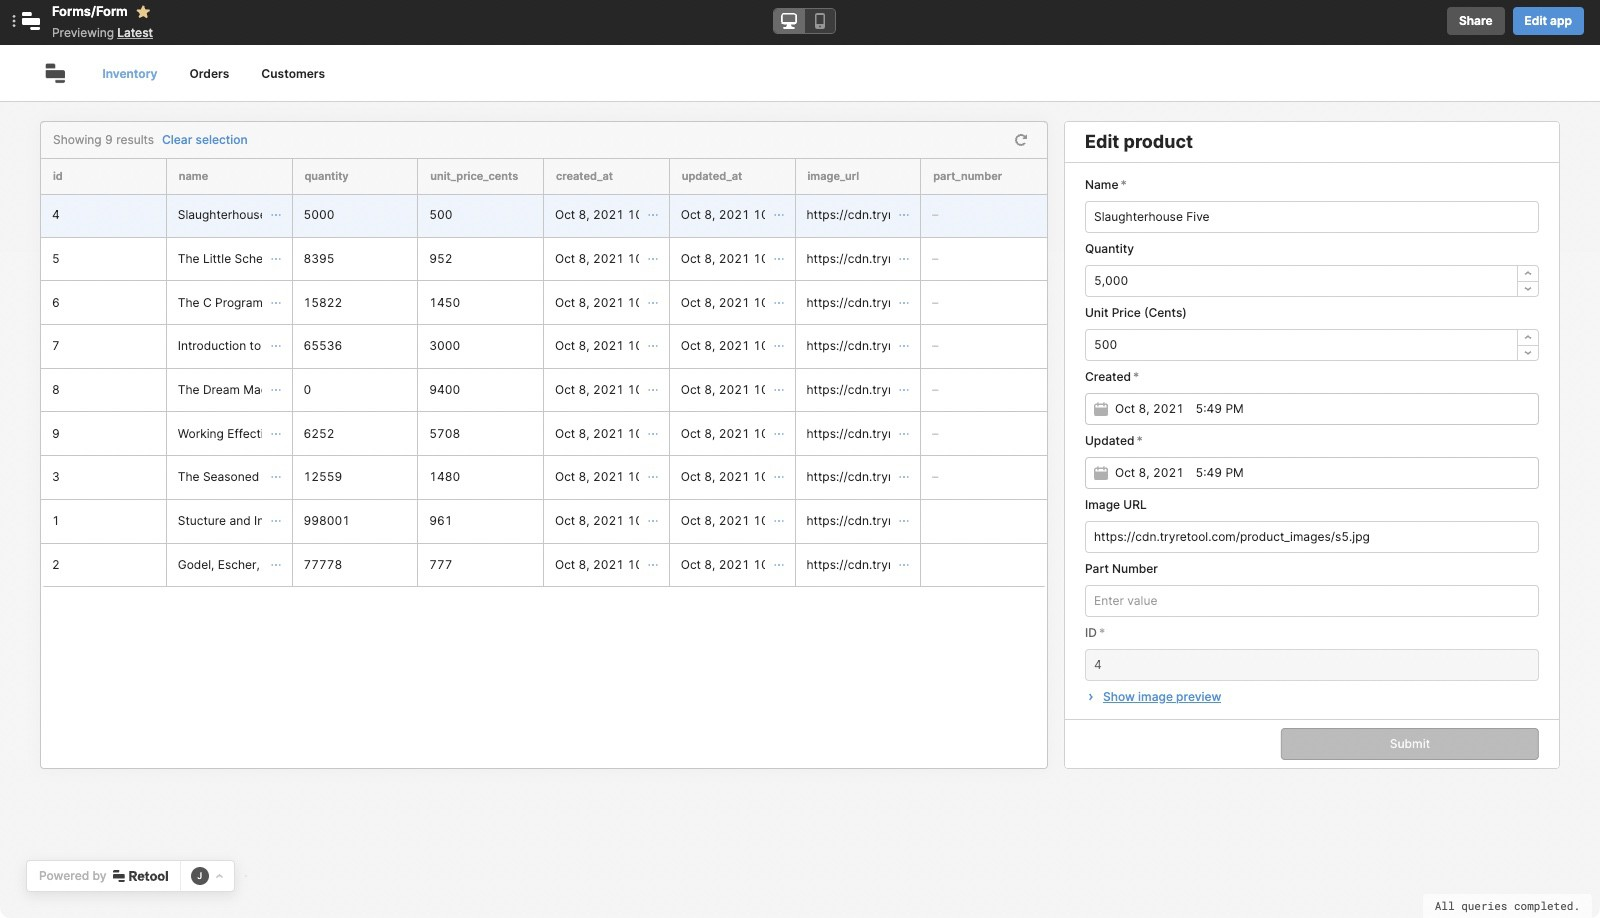Click the Name input field
The height and width of the screenshot is (918, 1600).
tap(1311, 217)
